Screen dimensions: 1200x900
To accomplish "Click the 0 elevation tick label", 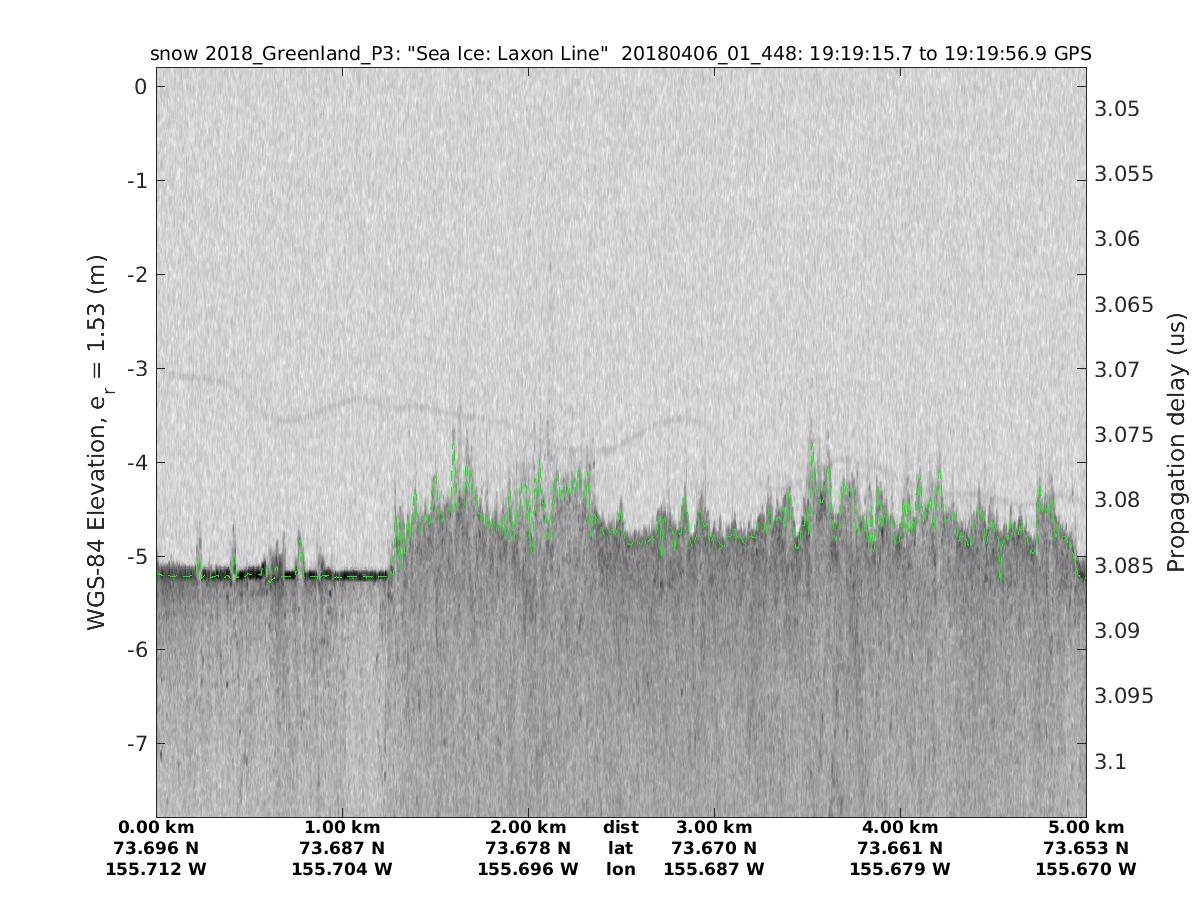I will (x=141, y=87).
